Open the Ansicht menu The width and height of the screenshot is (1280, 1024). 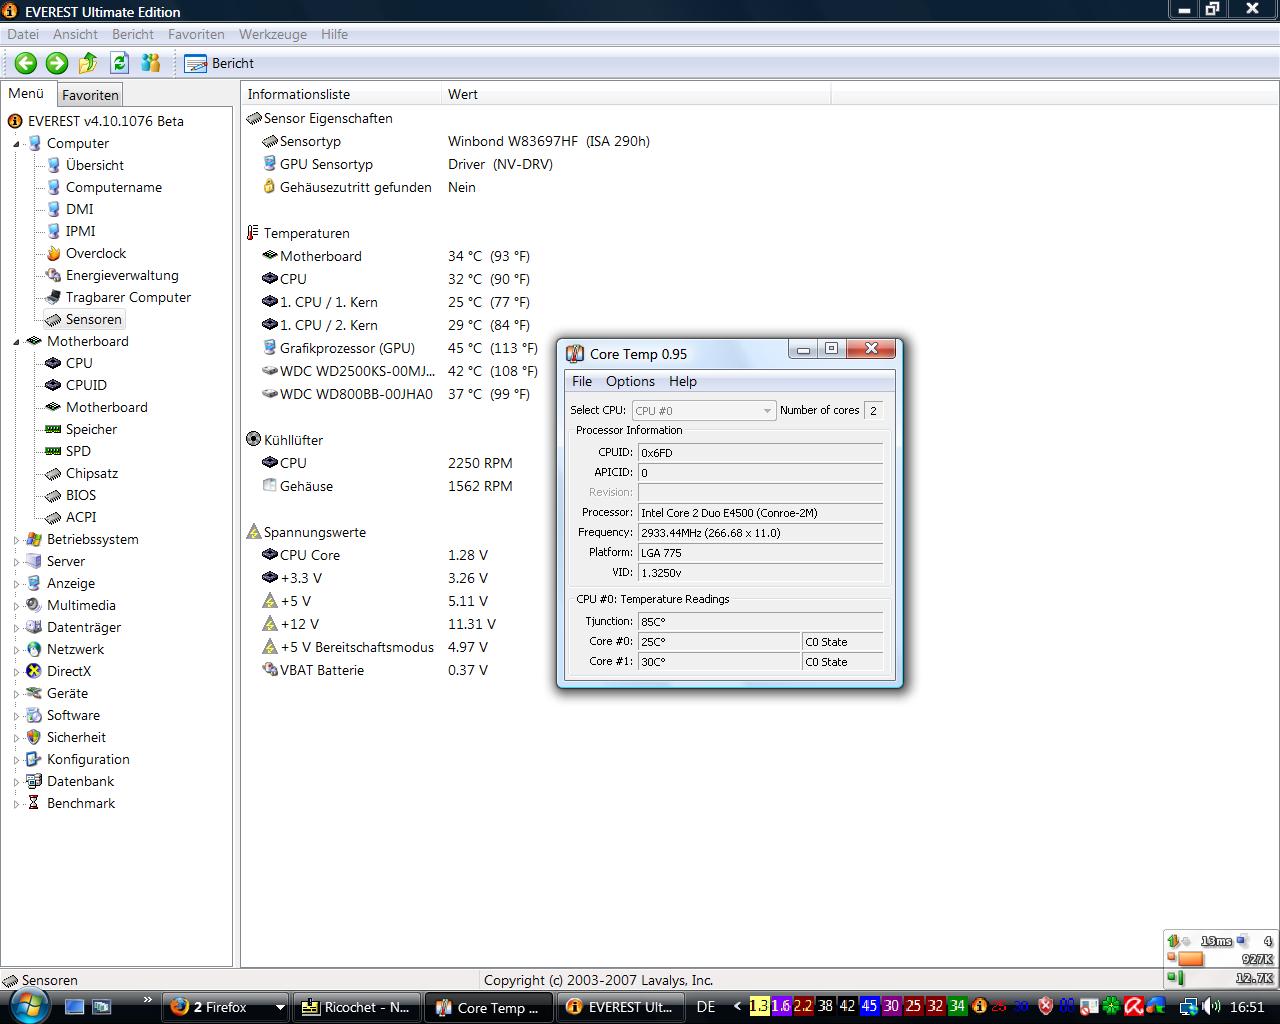76,34
